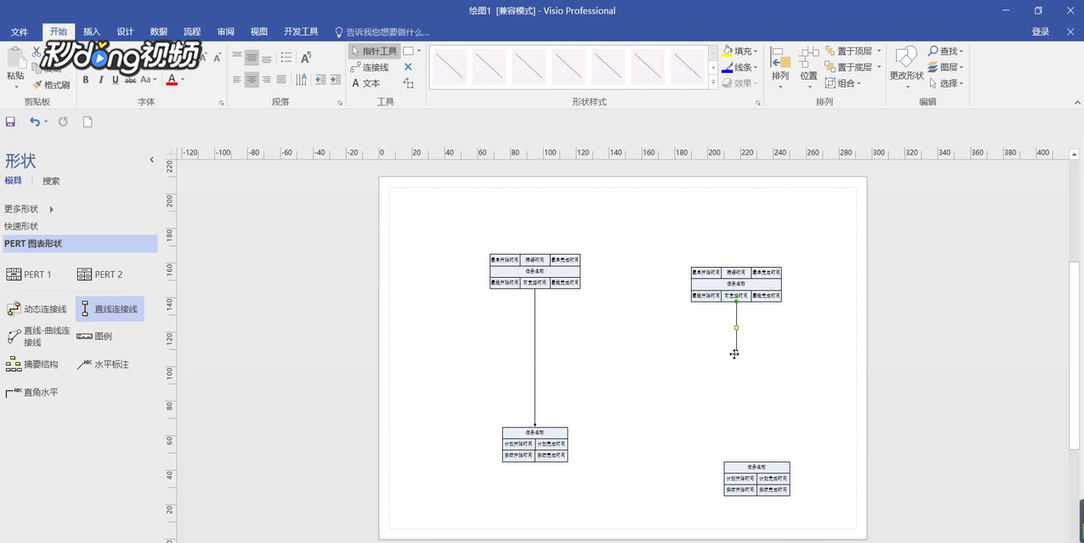1084x543 pixels.
Task: Choose the fourth shape style thumbnail
Action: coord(568,67)
